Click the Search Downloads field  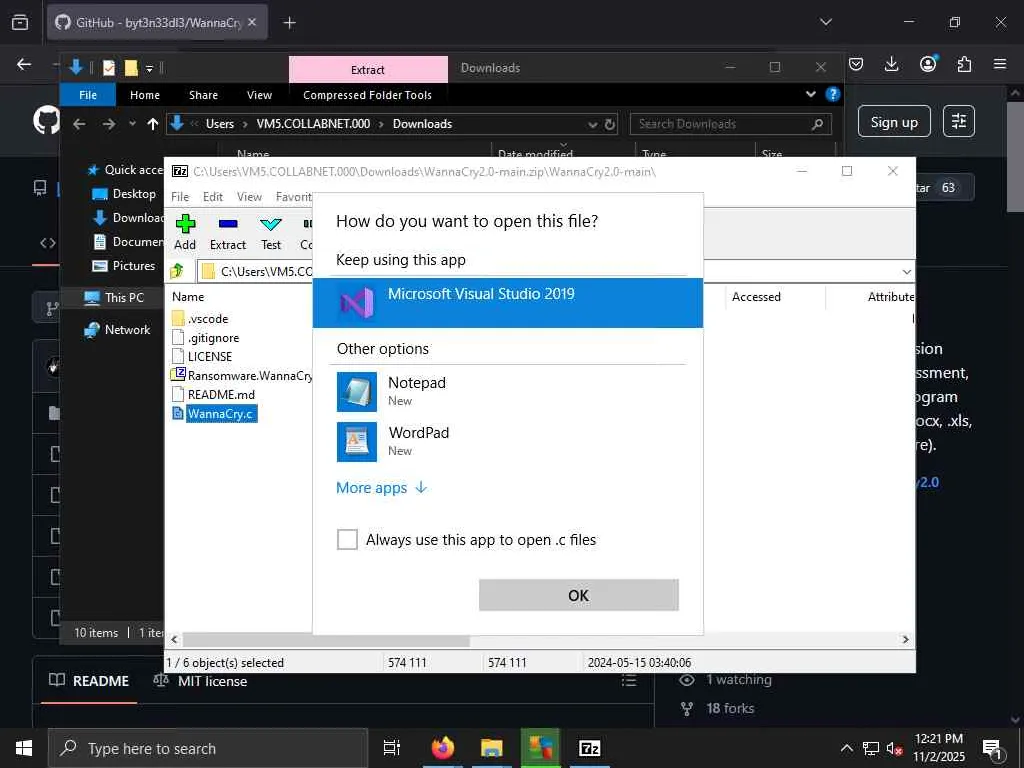(x=731, y=124)
